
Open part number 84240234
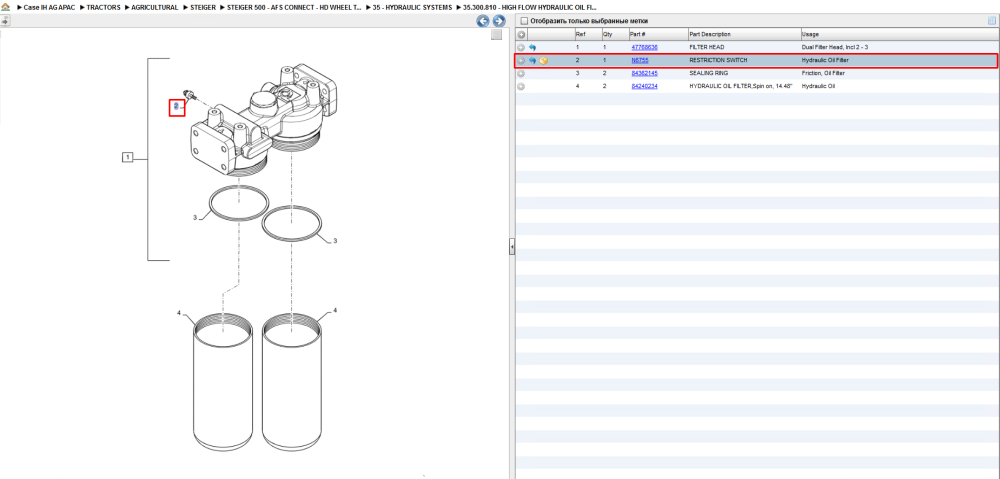tap(644, 86)
